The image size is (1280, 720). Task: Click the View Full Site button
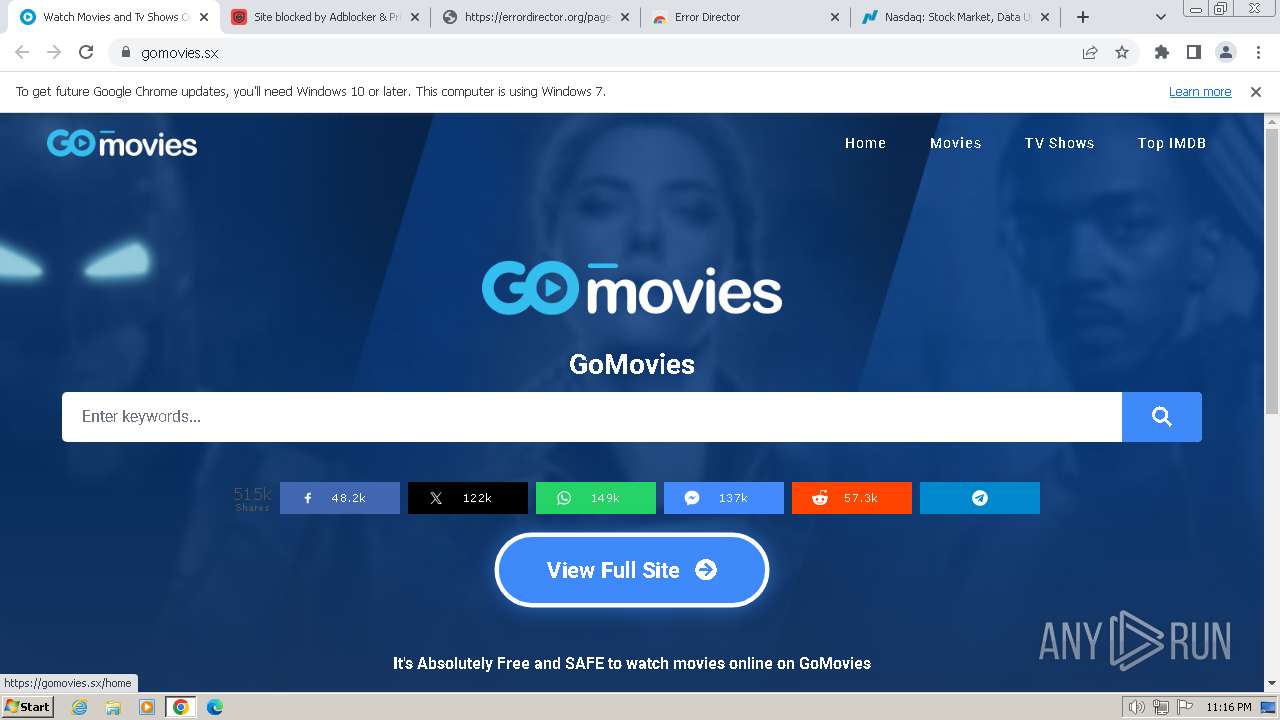(x=632, y=570)
